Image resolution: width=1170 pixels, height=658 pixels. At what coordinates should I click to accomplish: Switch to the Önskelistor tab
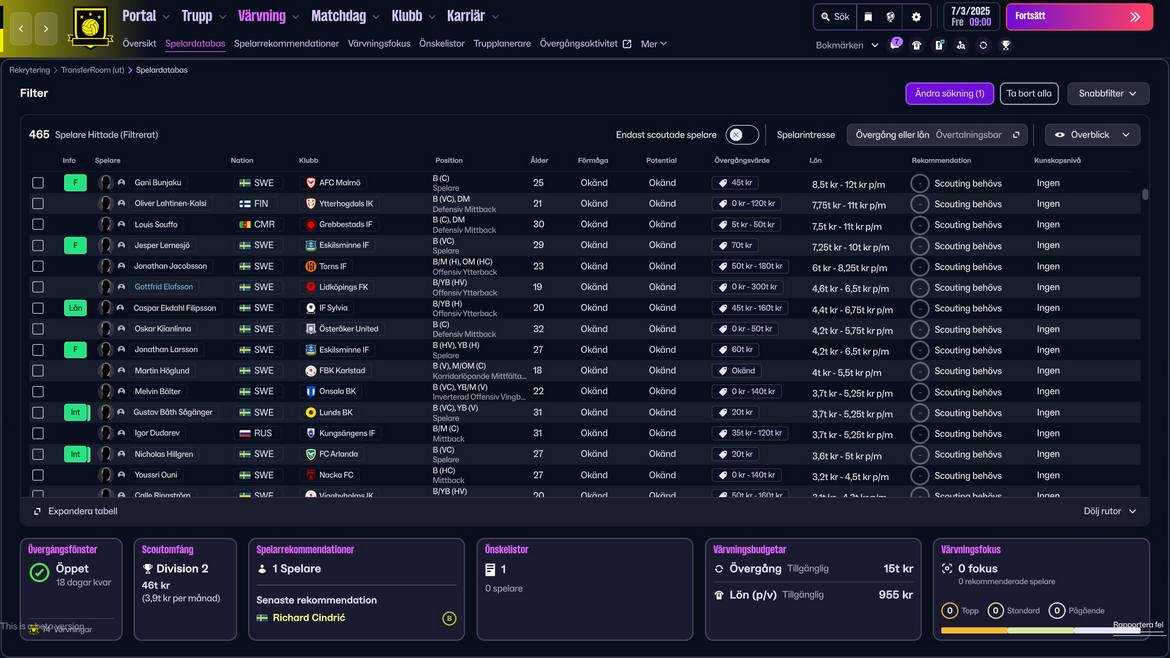coord(442,44)
